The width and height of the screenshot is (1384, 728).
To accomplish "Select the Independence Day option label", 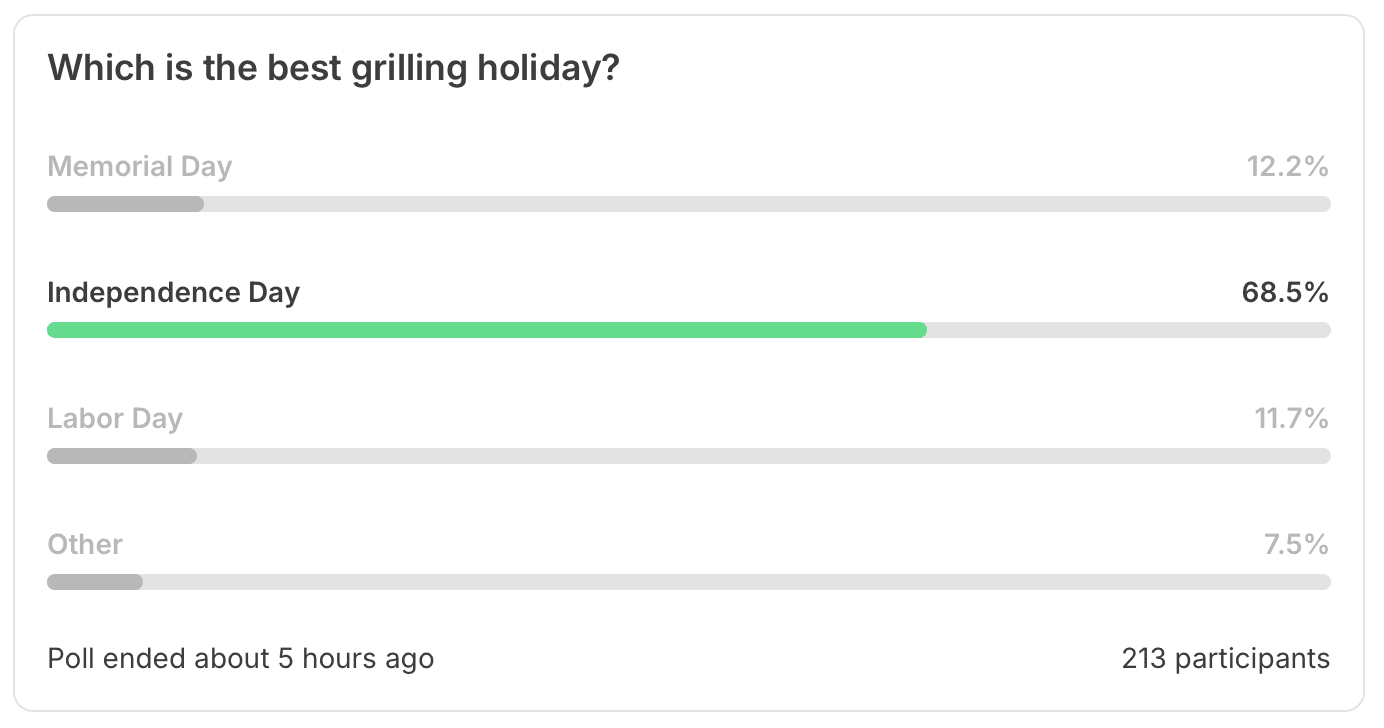I will pos(174,292).
